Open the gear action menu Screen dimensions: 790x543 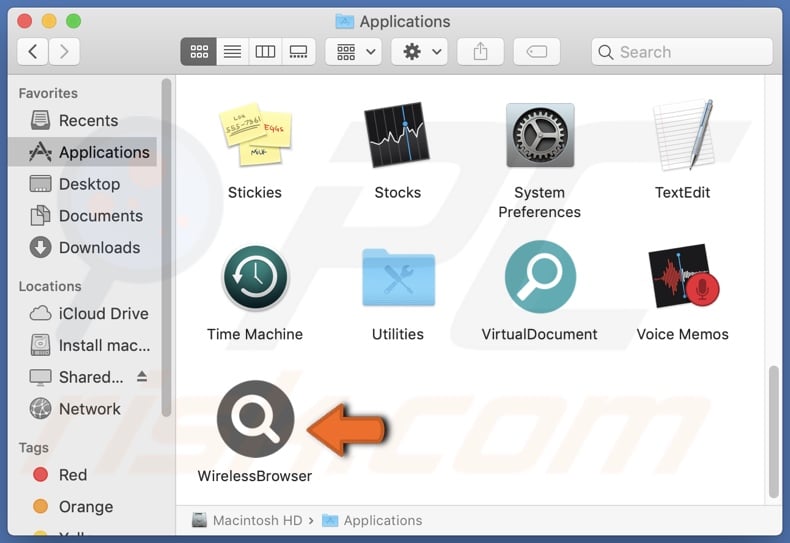(x=420, y=51)
